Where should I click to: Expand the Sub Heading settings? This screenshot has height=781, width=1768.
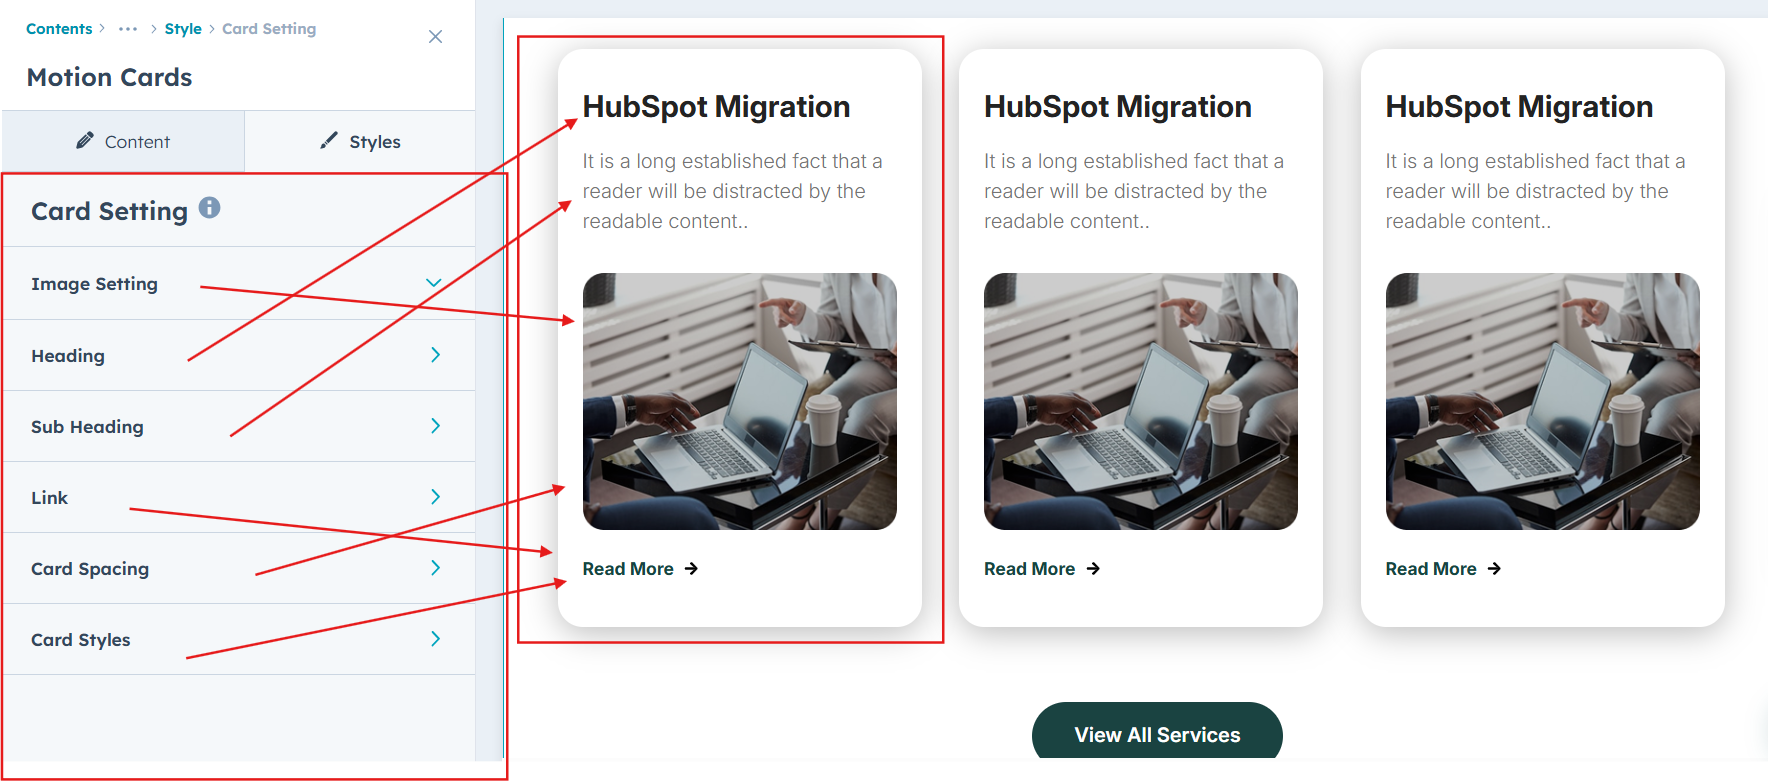[x=435, y=426]
